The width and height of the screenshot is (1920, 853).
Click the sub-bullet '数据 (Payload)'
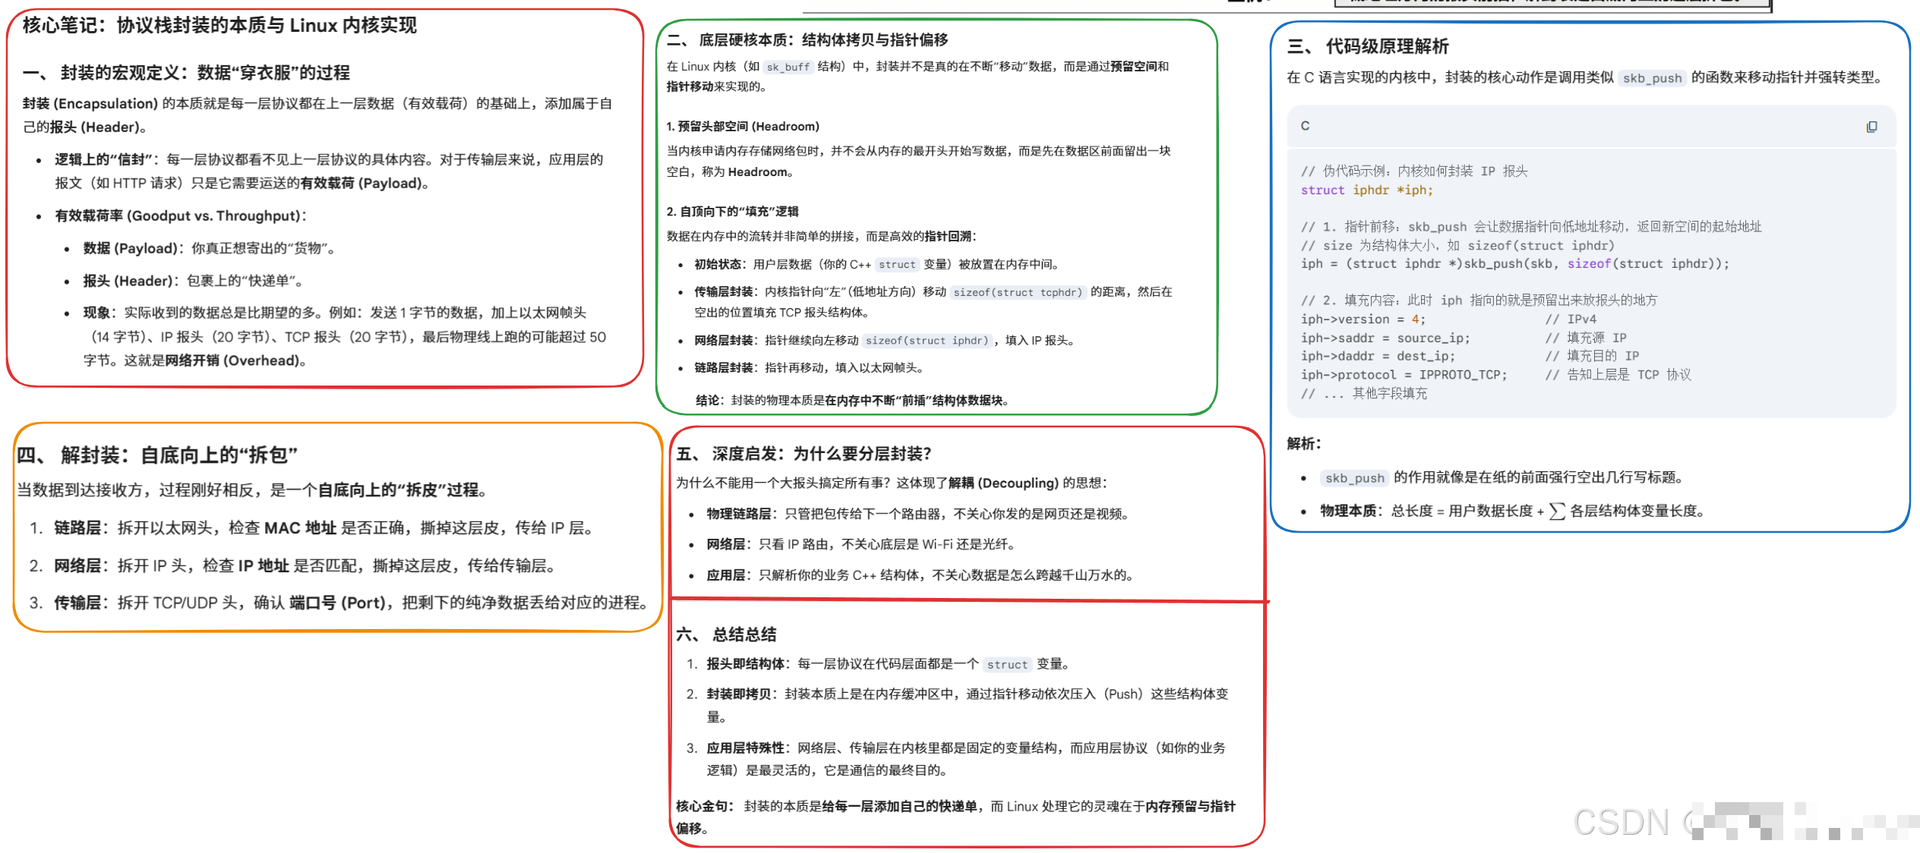point(131,248)
